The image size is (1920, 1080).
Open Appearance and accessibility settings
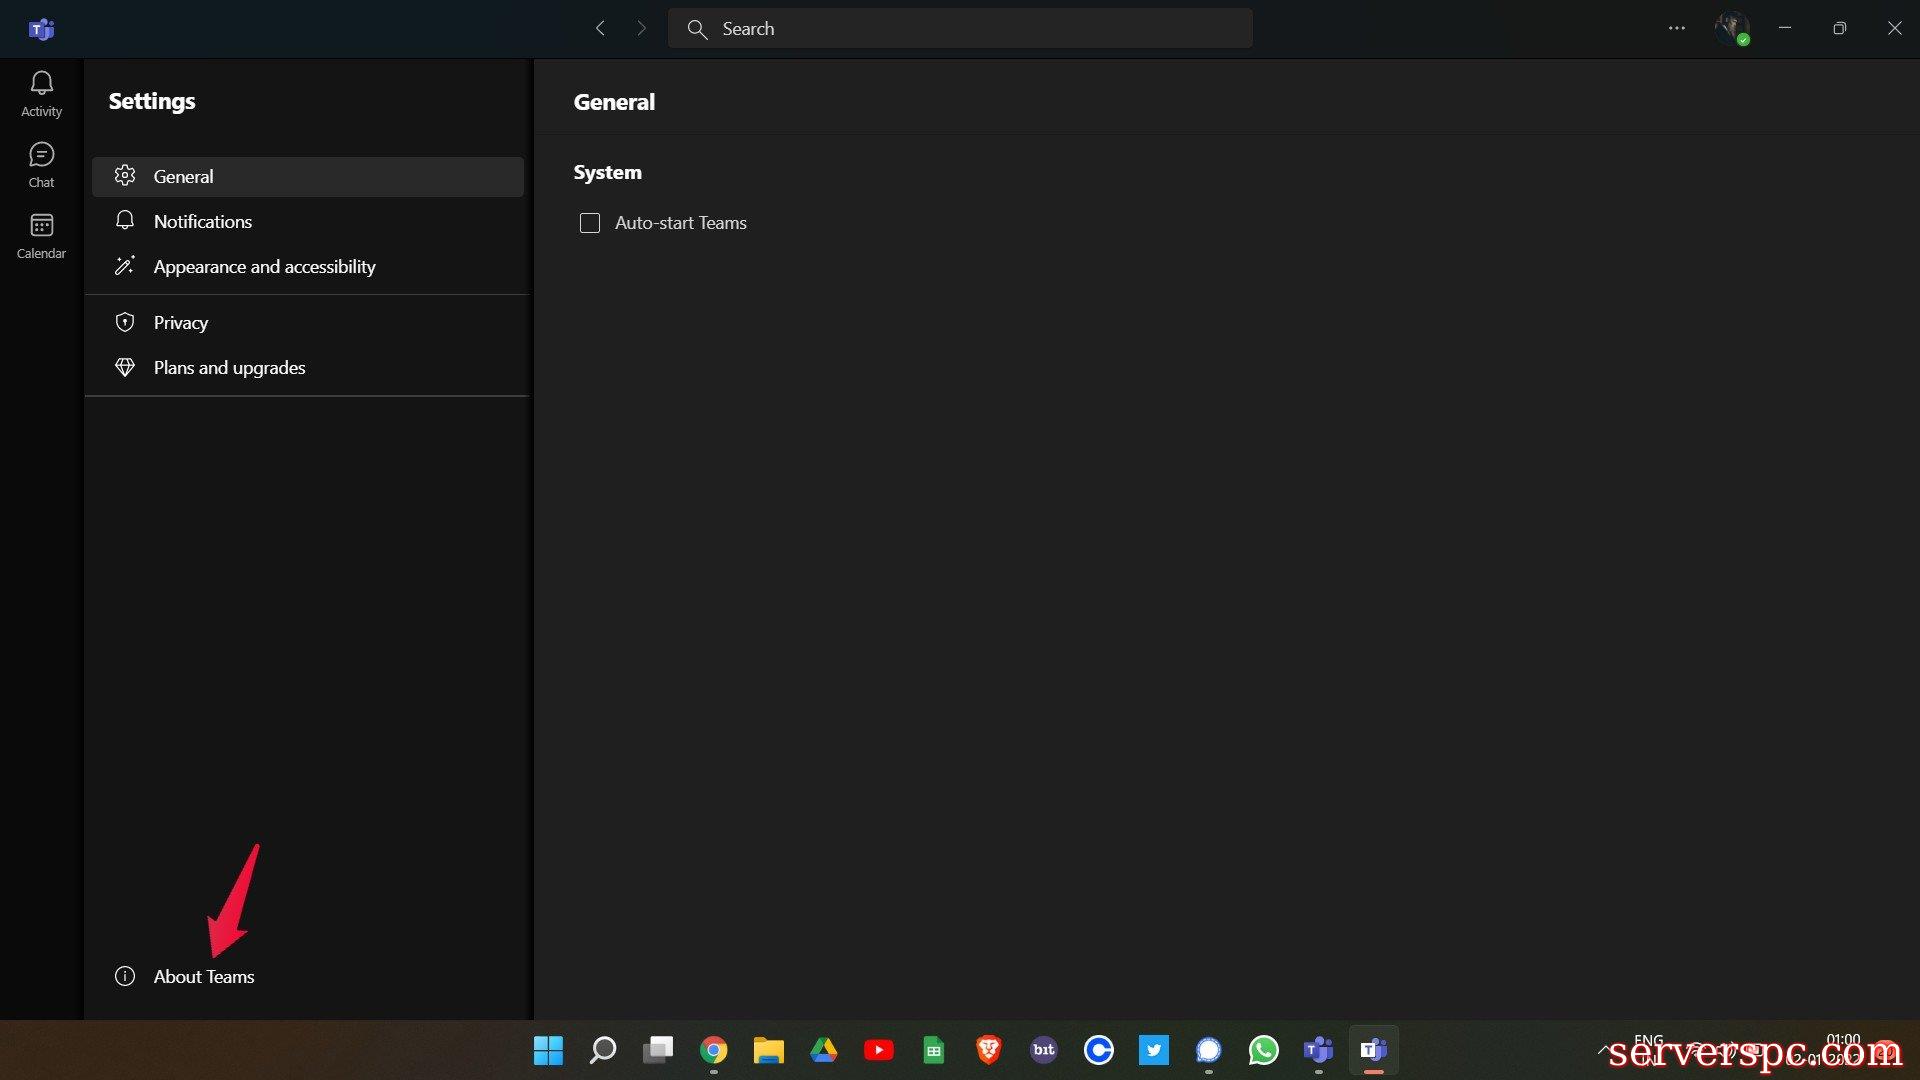tap(264, 267)
